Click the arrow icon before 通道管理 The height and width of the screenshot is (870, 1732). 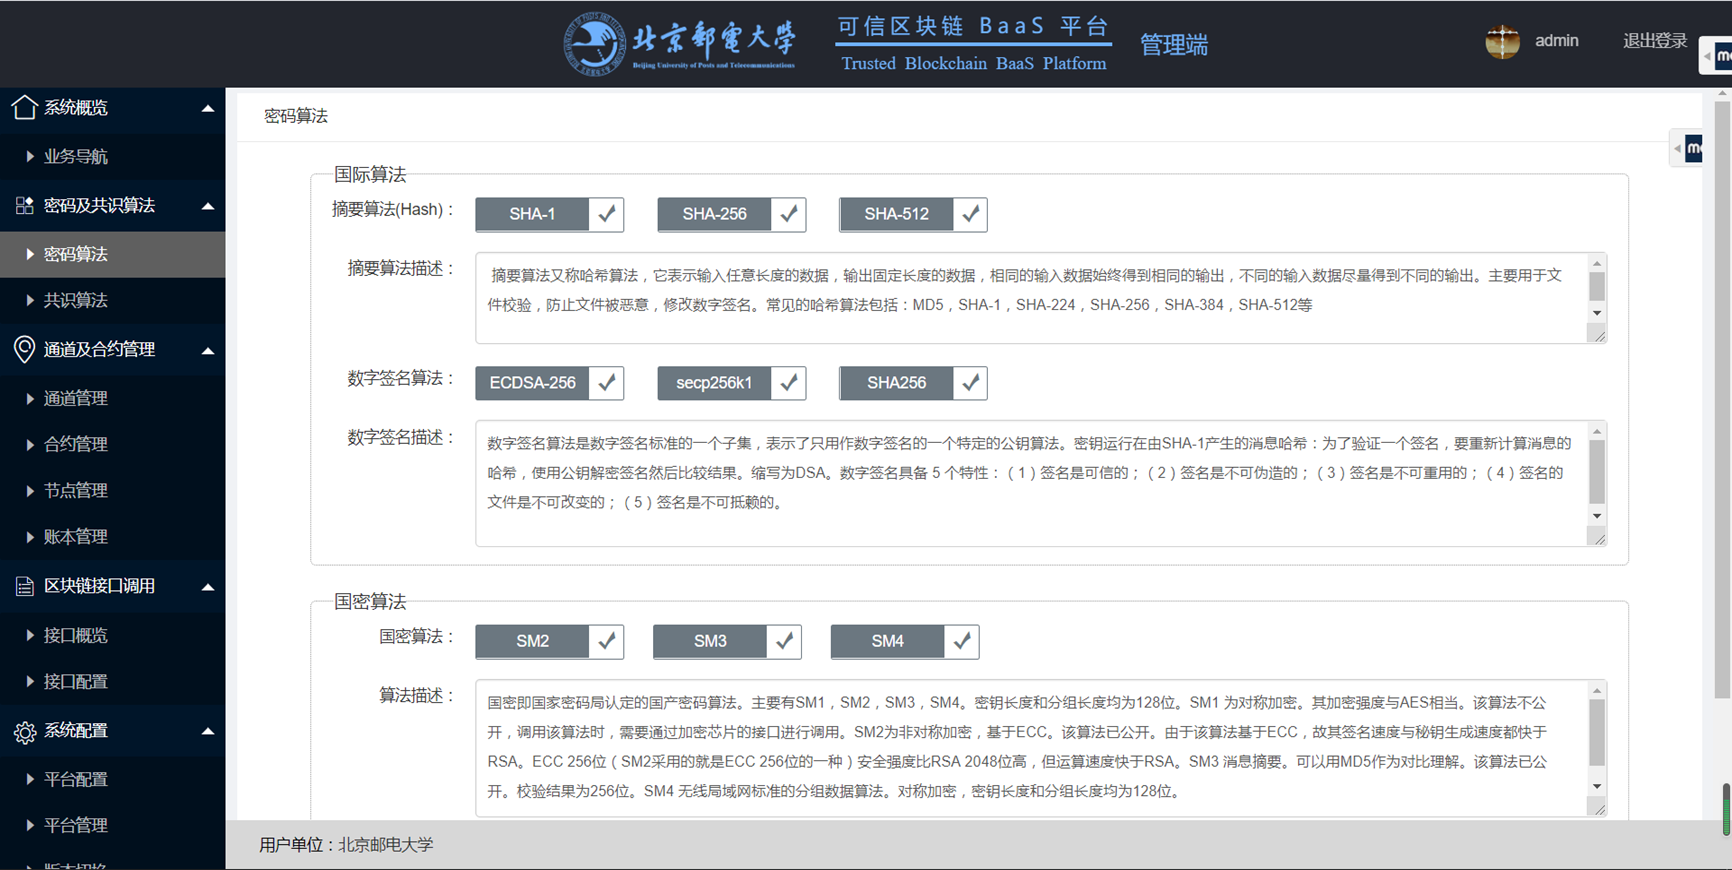pos(30,398)
